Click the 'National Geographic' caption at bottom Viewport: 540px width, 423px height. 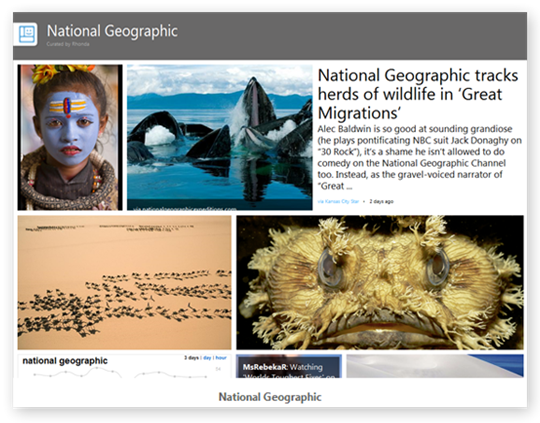270,397
